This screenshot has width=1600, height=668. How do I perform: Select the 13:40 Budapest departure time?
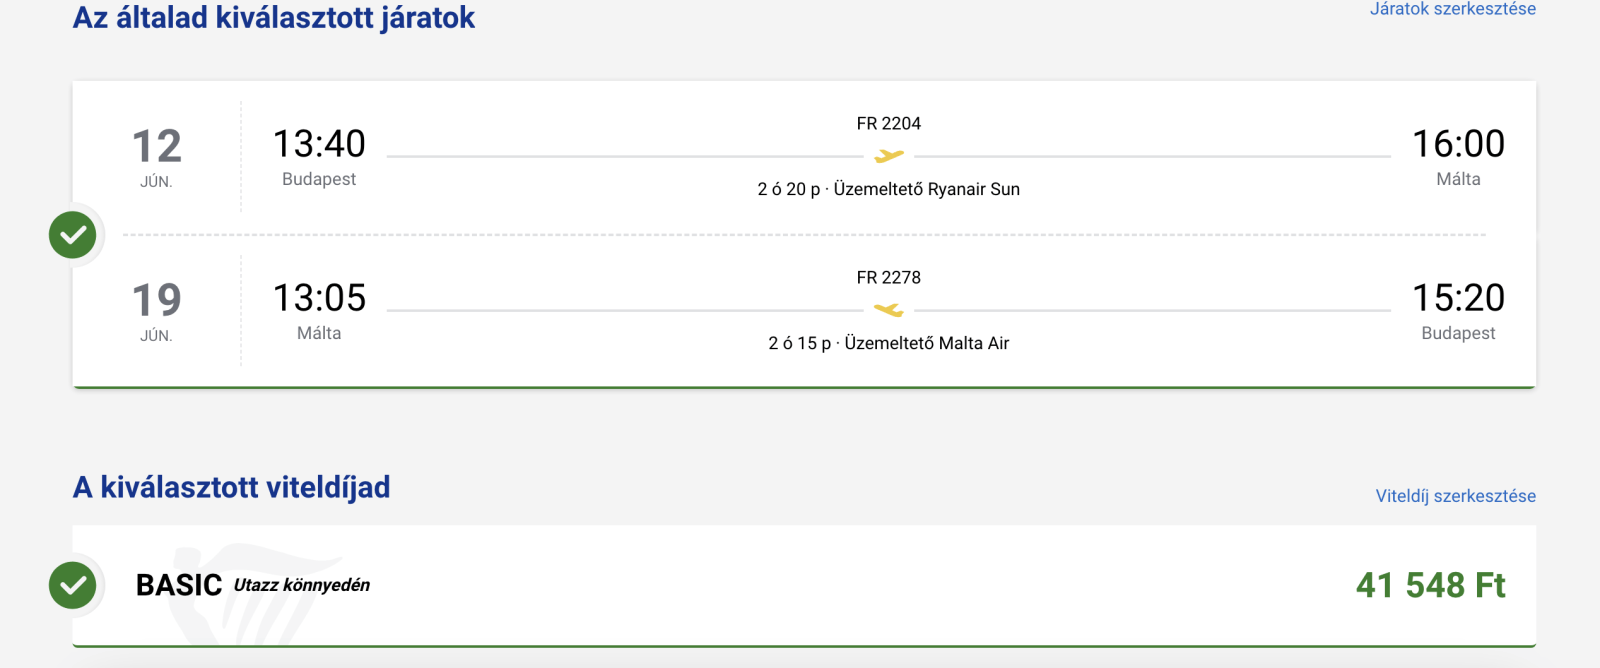[319, 145]
